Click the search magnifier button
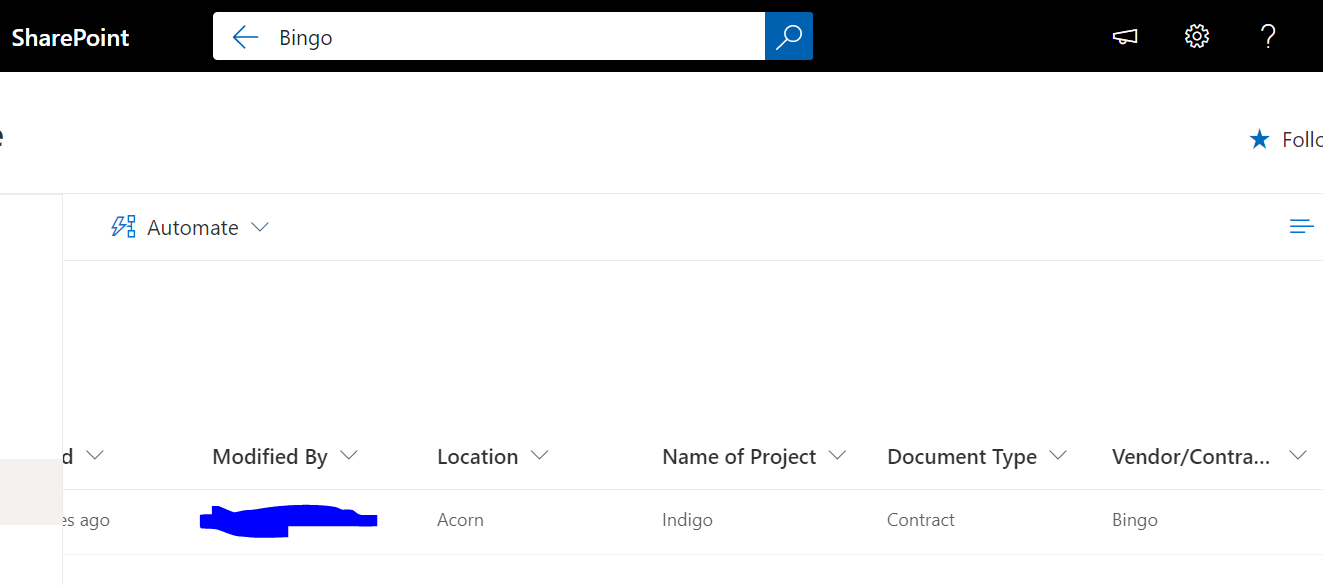The width and height of the screenshot is (1323, 585). (789, 37)
